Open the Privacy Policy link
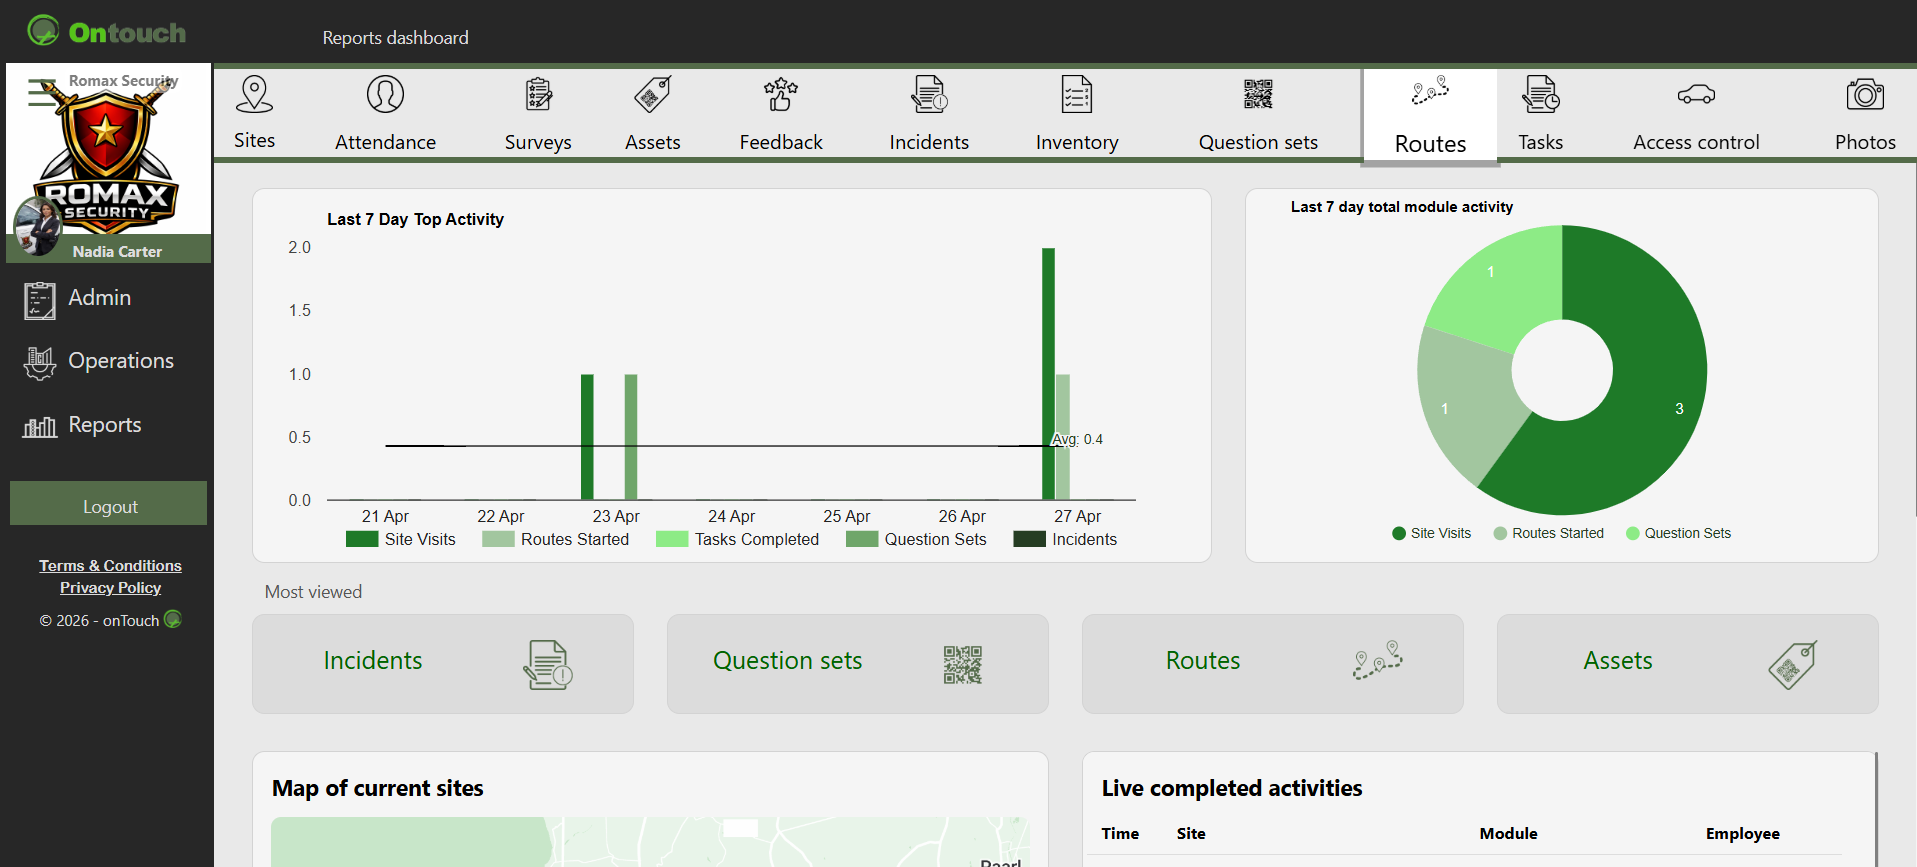This screenshot has width=1917, height=867. click(x=110, y=588)
